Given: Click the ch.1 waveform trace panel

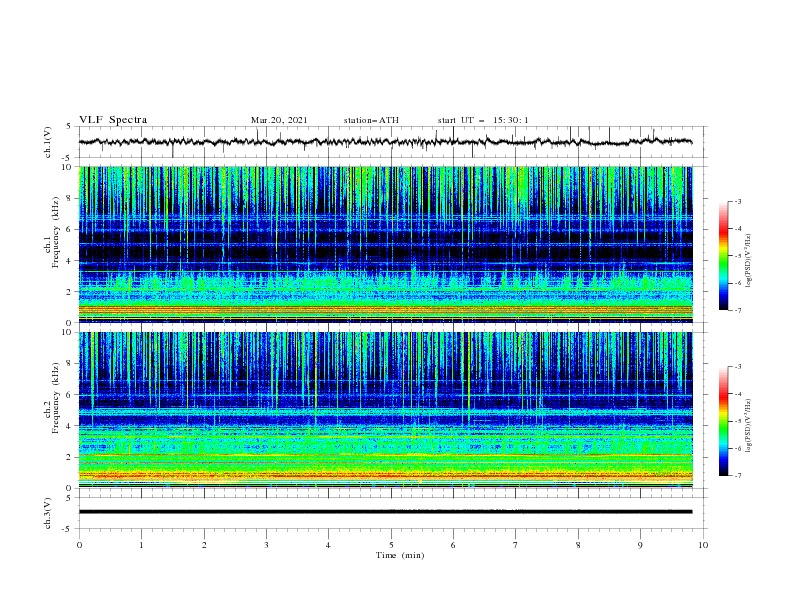Looking at the screenshot, I should [393, 142].
